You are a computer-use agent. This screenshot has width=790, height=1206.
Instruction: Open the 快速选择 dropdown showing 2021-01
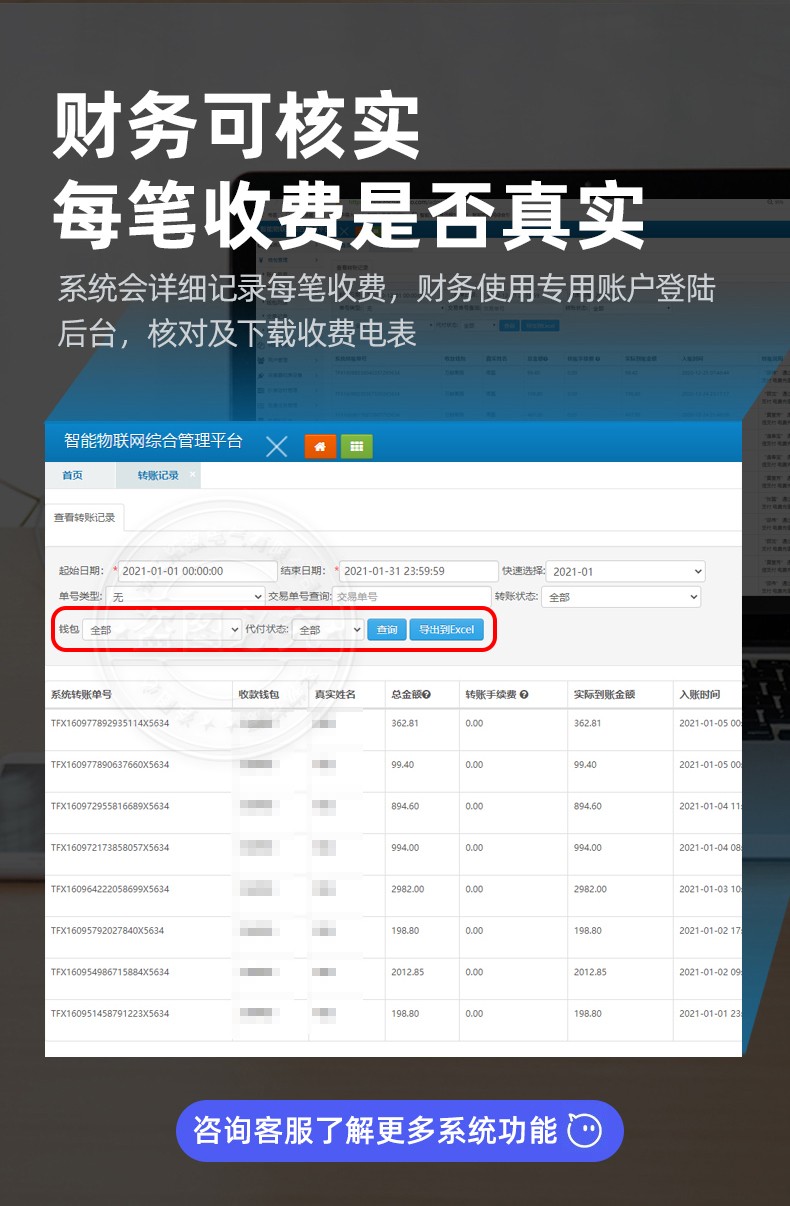pyautogui.click(x=625, y=572)
